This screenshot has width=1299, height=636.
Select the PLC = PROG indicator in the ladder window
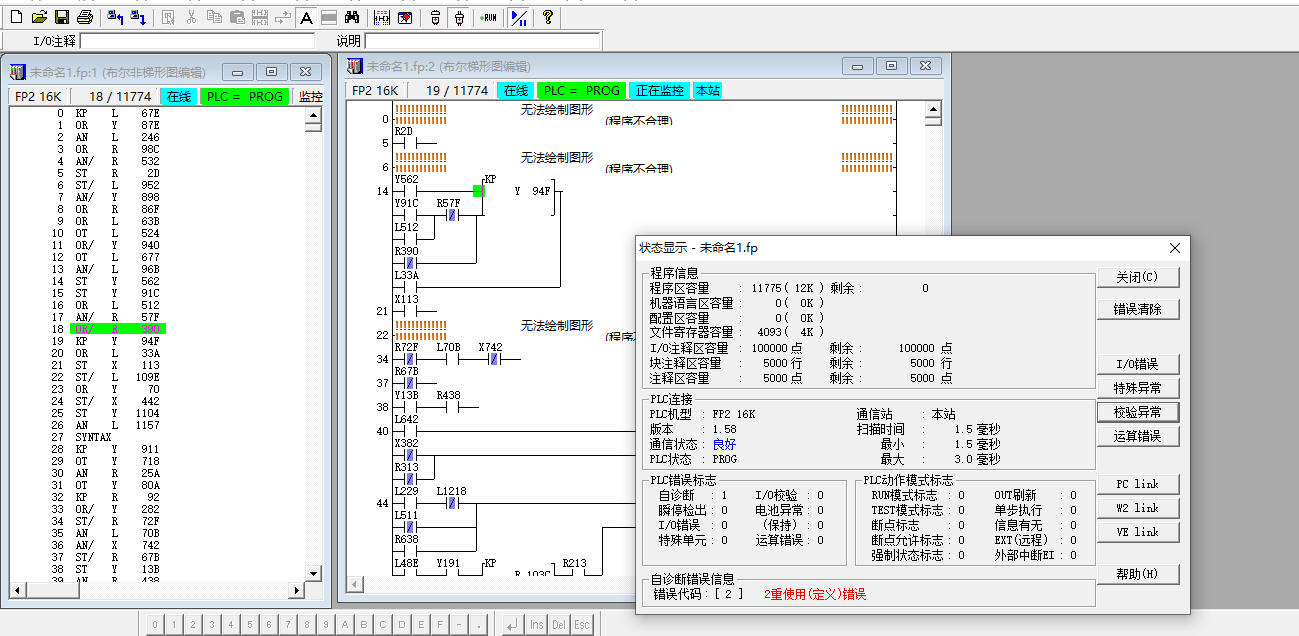click(583, 90)
